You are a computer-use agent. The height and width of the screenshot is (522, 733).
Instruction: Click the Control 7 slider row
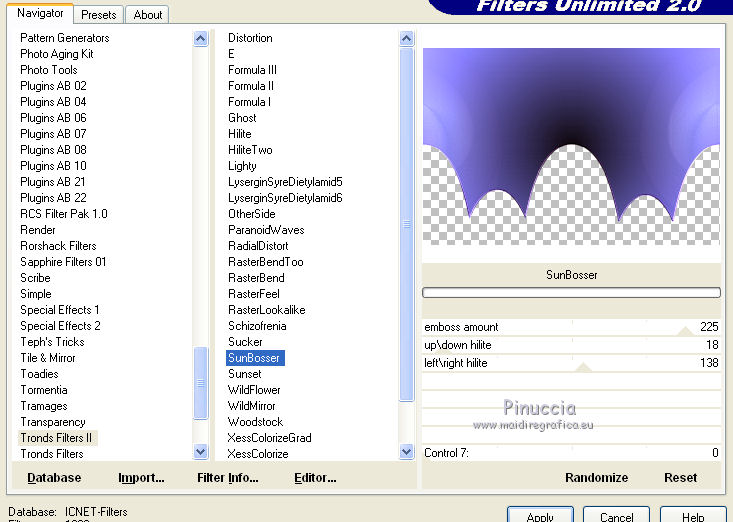tap(571, 453)
